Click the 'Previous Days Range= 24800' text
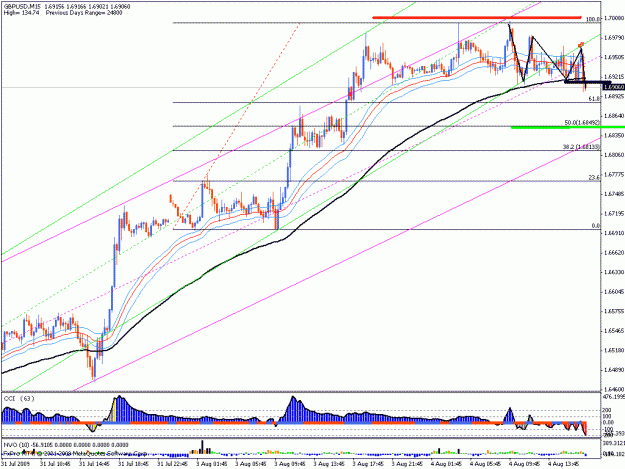The width and height of the screenshot is (625, 469). 84,13
